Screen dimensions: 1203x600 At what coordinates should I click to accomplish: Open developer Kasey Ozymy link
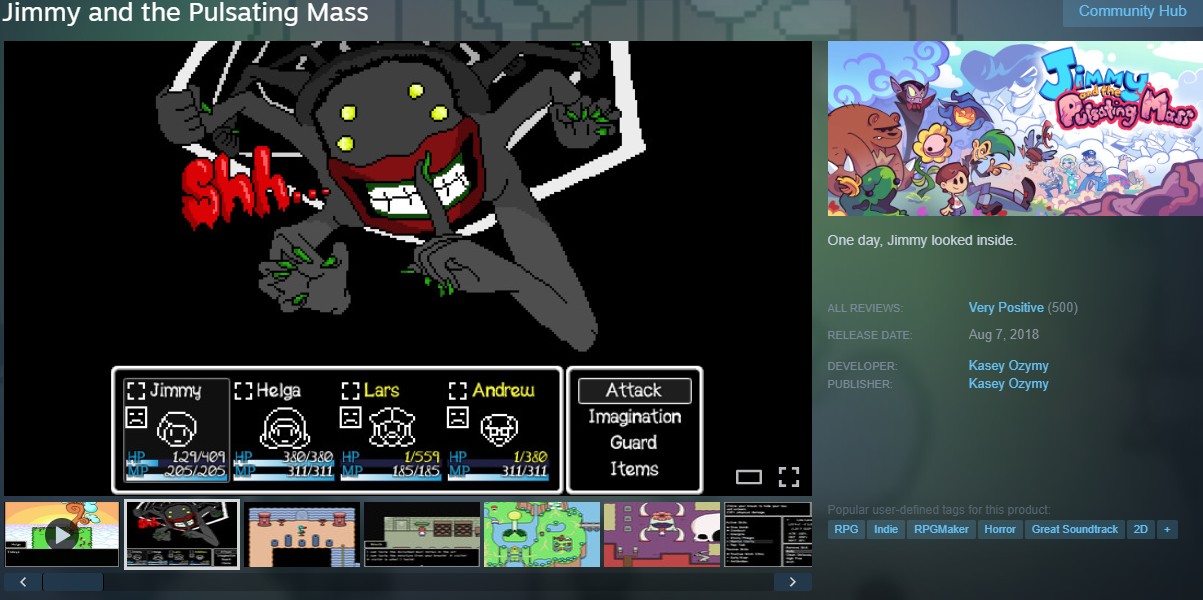tap(1008, 366)
